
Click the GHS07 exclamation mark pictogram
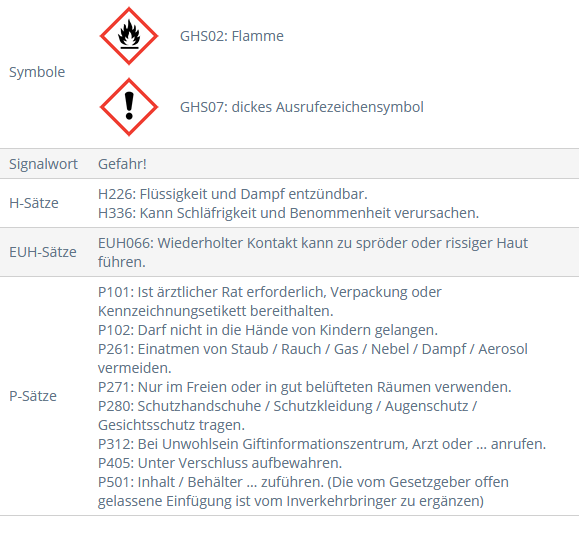click(x=129, y=107)
